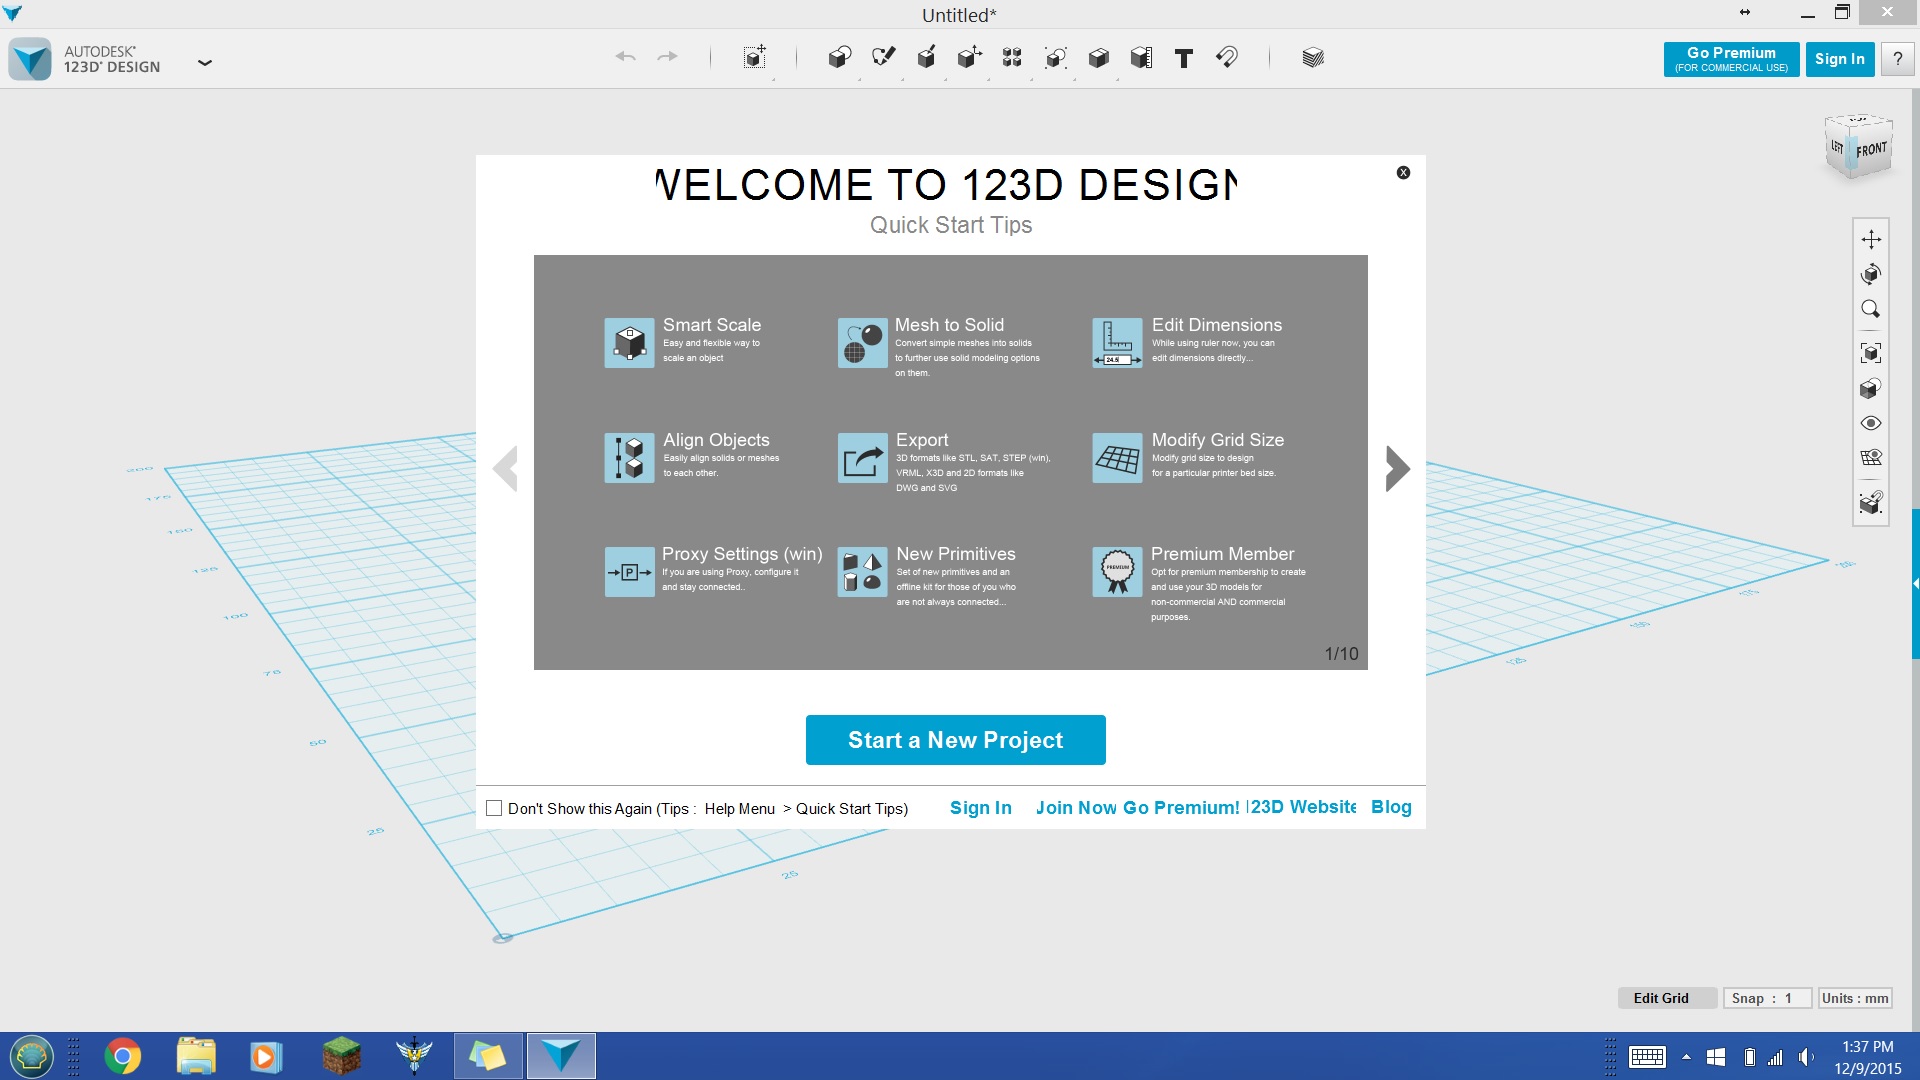Viewport: 1920px width, 1080px height.
Task: Open the Transform tool
Action: (x=755, y=57)
